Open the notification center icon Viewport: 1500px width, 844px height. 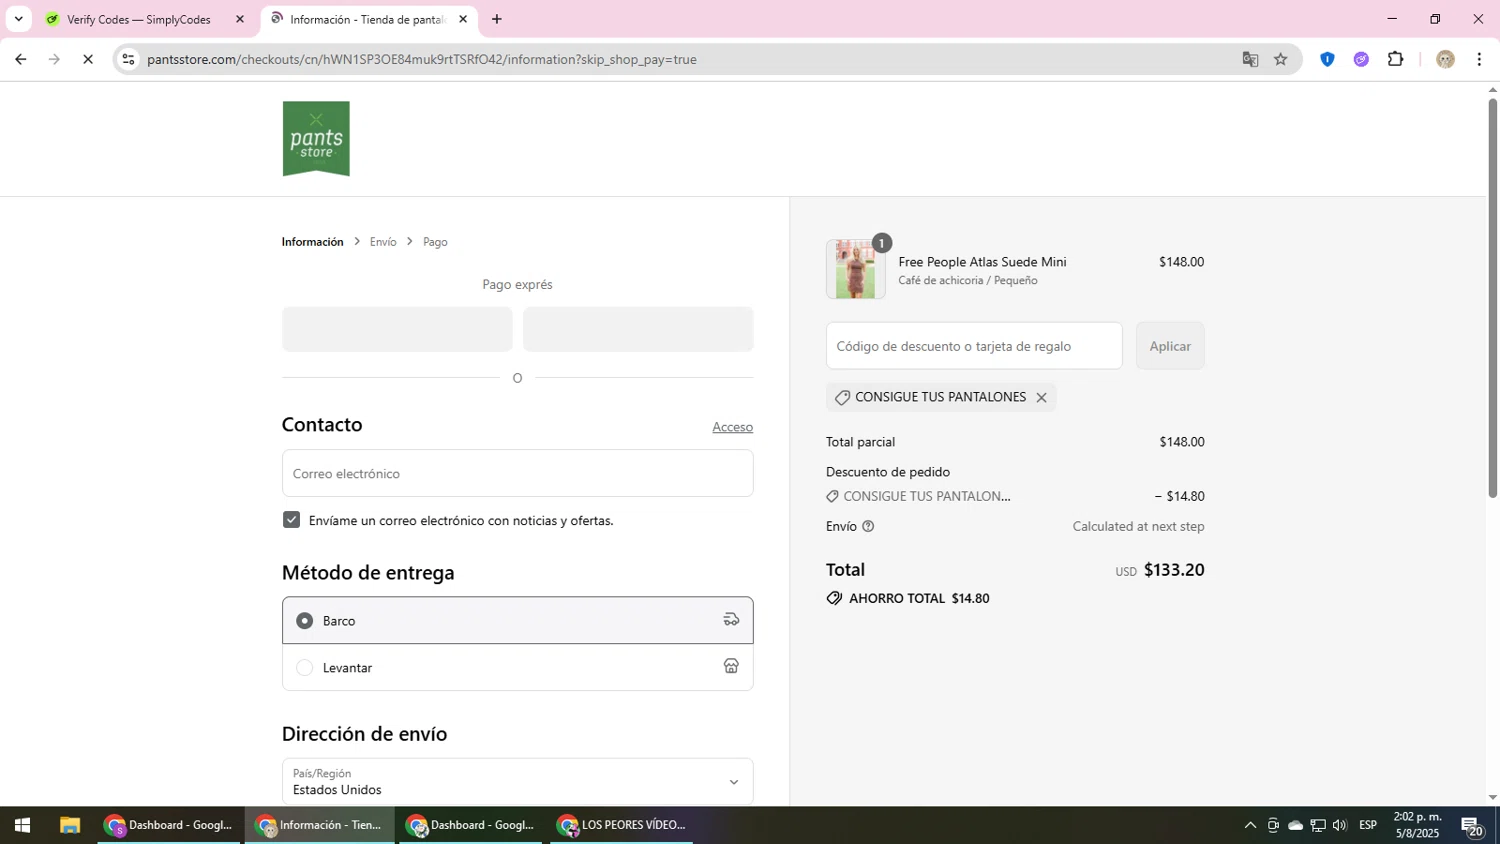point(1472,826)
